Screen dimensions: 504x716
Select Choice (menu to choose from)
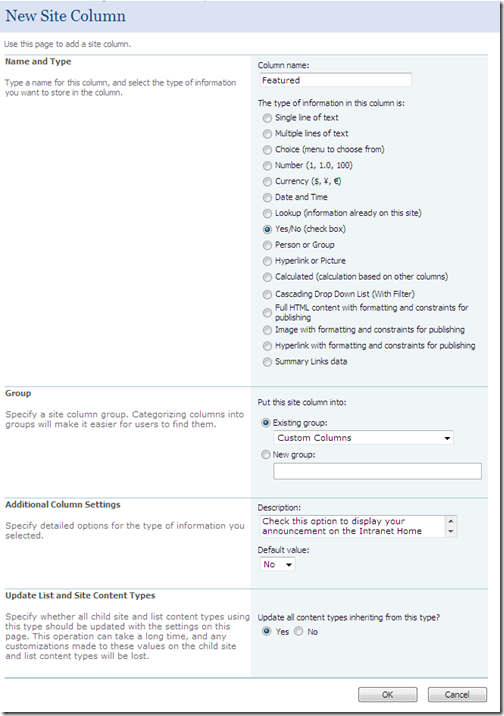pos(267,150)
